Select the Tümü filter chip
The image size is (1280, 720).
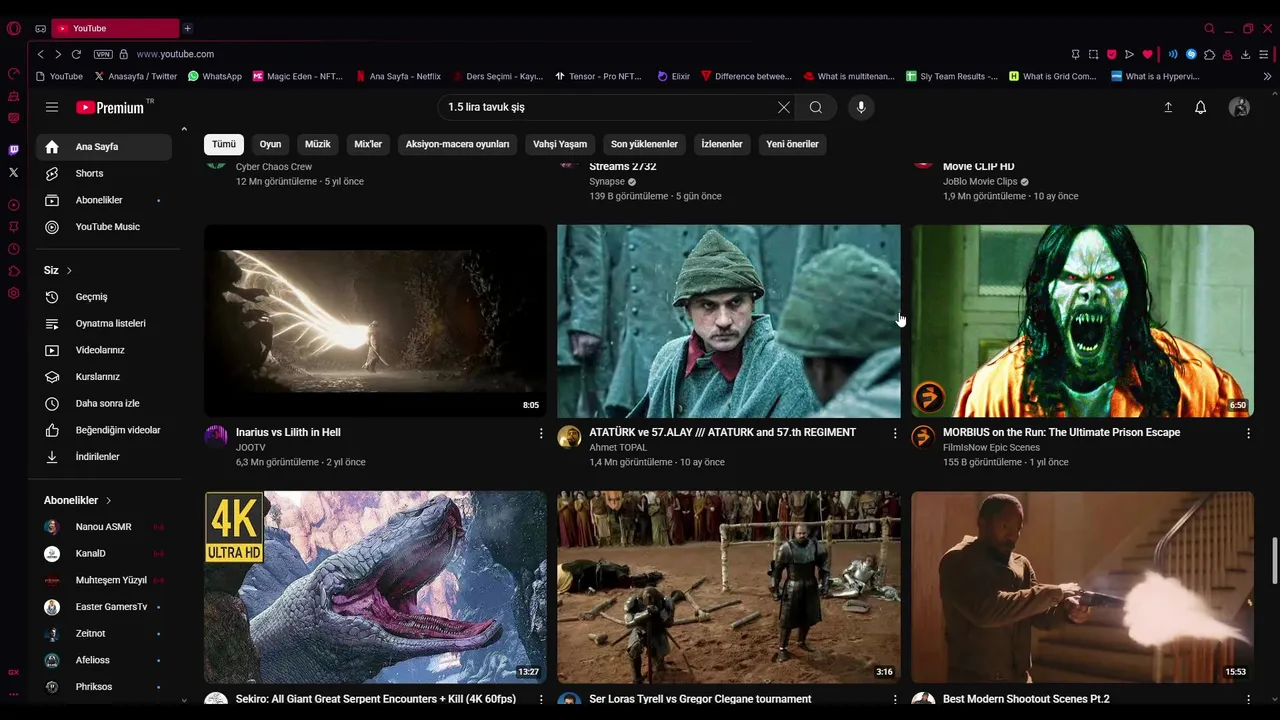[224, 144]
